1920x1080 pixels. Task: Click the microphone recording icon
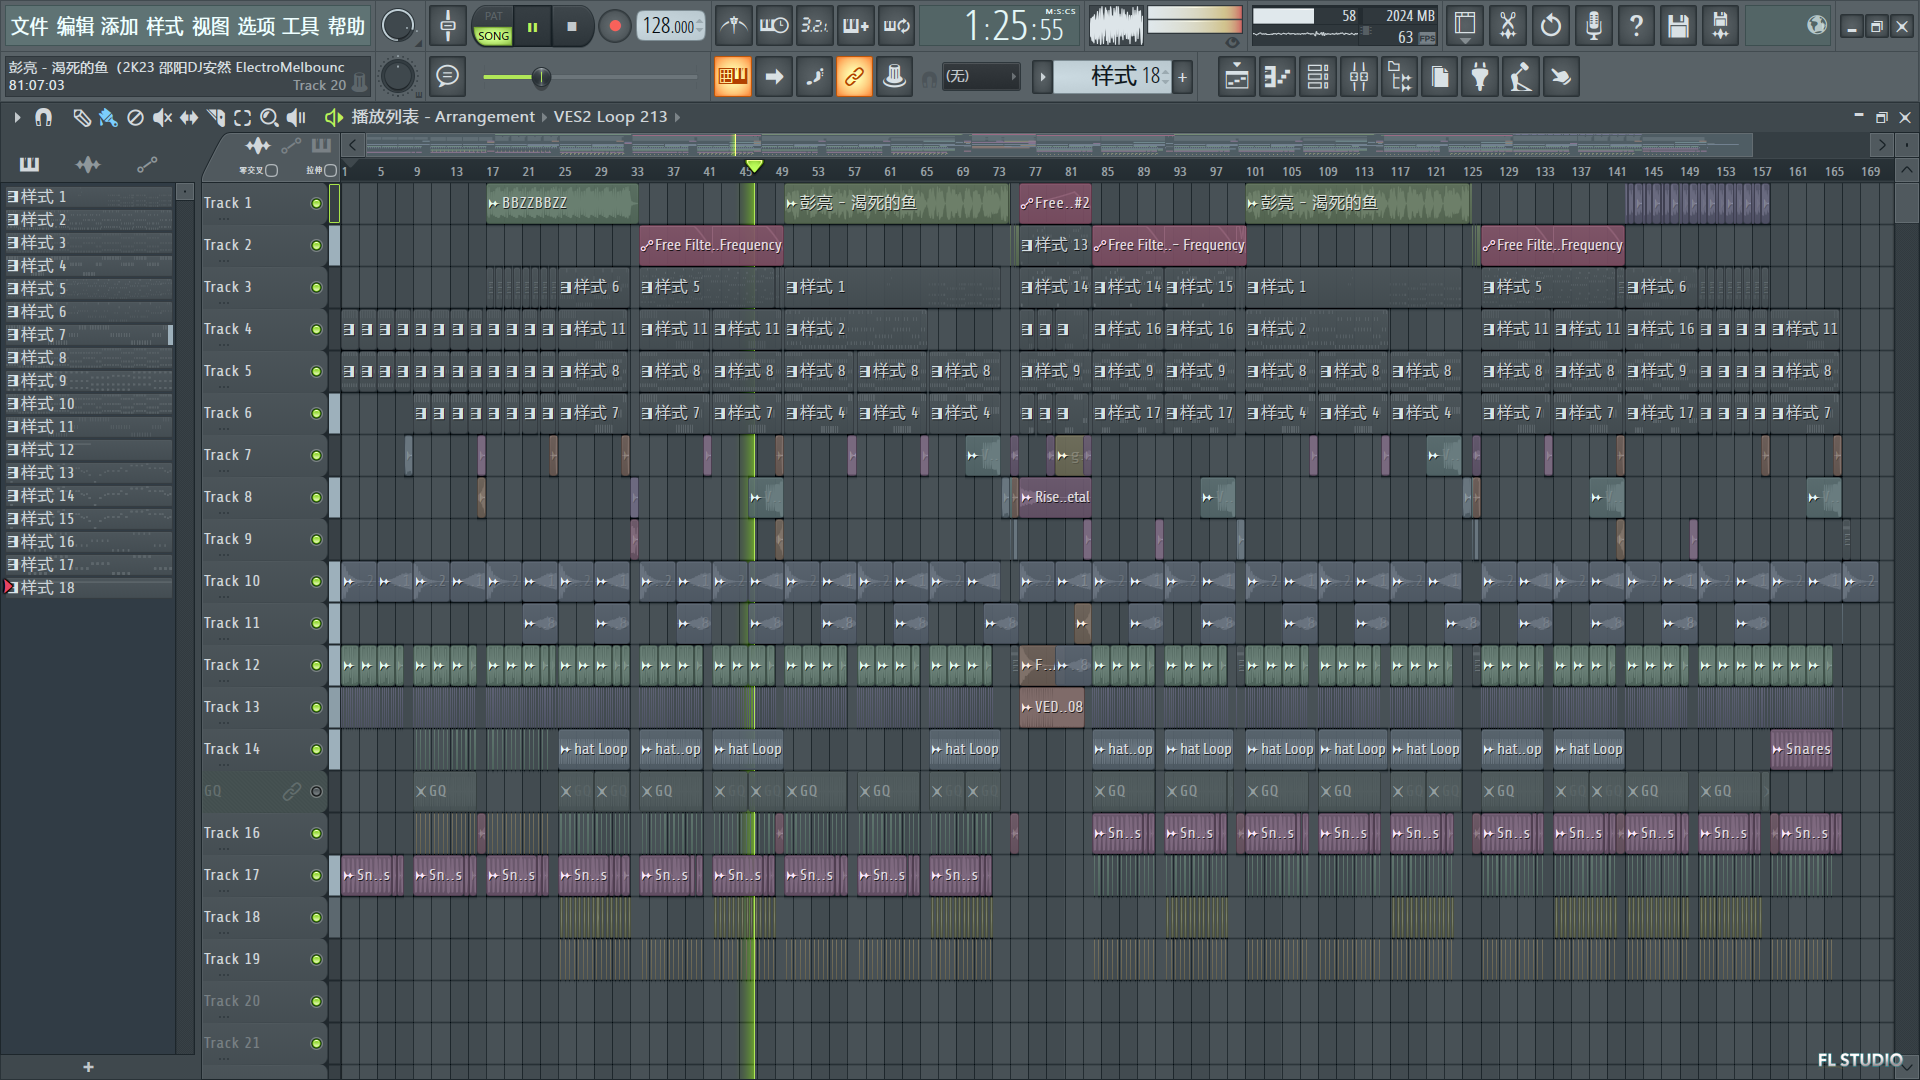click(1594, 26)
